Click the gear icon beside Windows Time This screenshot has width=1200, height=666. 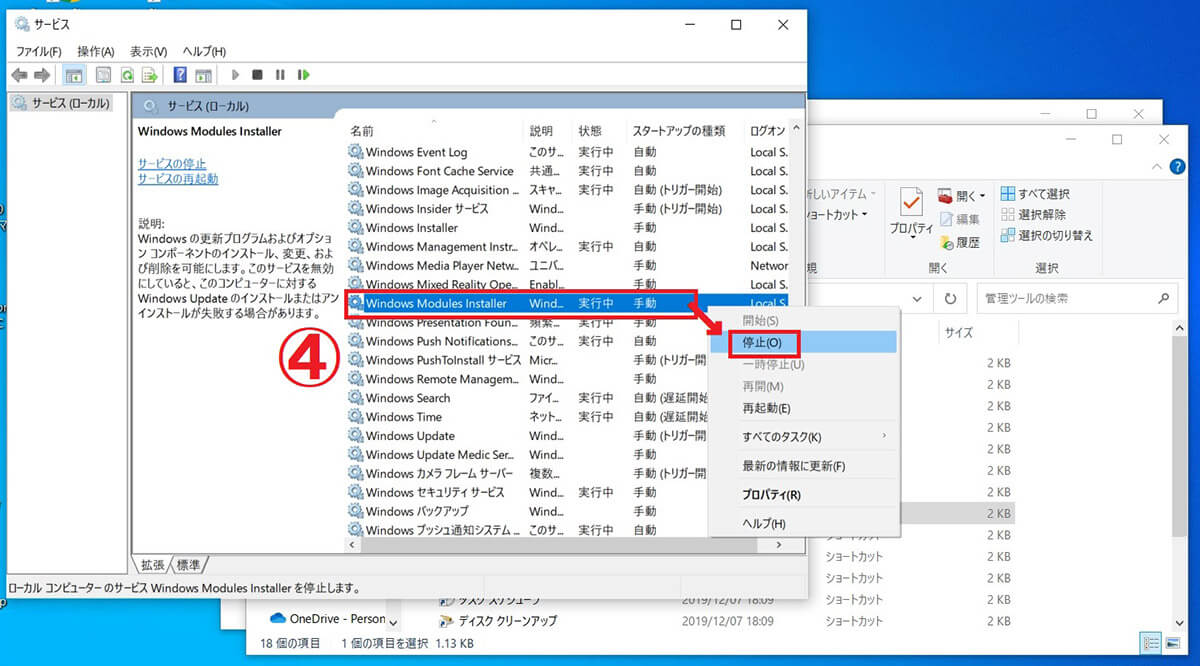click(355, 417)
